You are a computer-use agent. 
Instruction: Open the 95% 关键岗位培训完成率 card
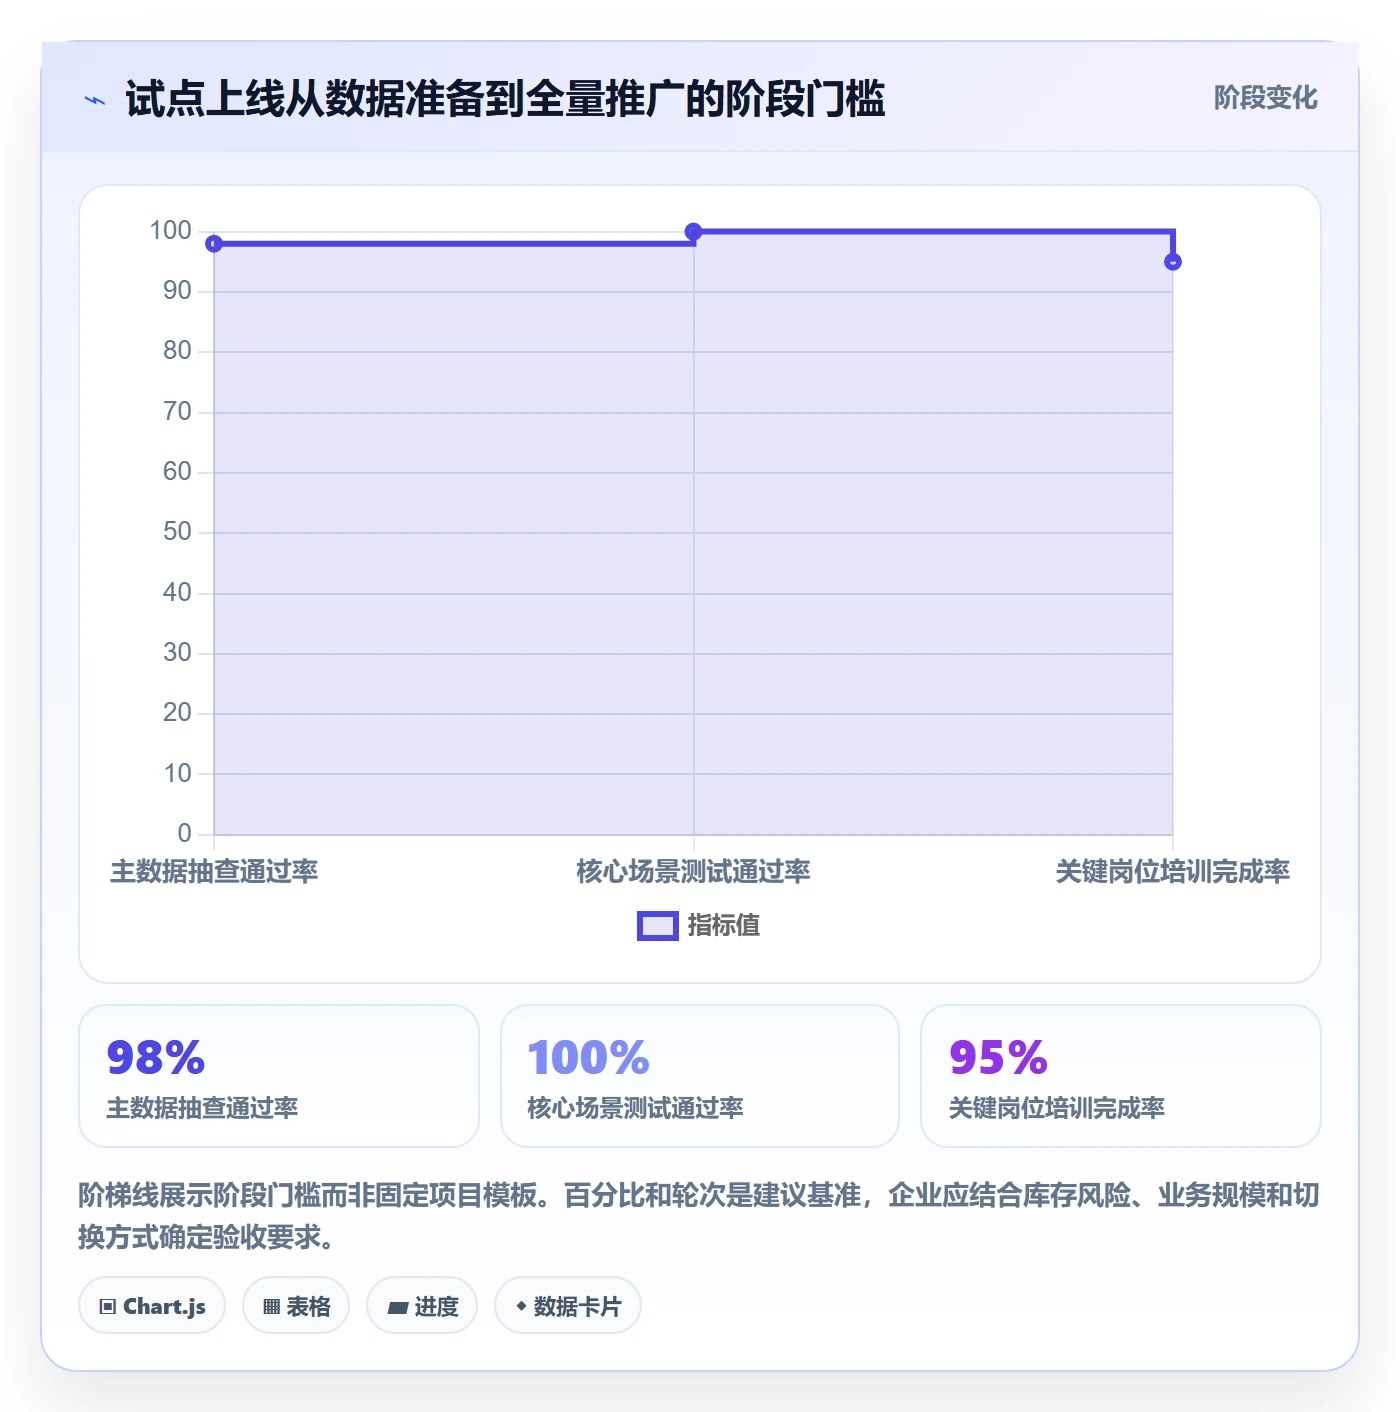tap(1121, 1076)
